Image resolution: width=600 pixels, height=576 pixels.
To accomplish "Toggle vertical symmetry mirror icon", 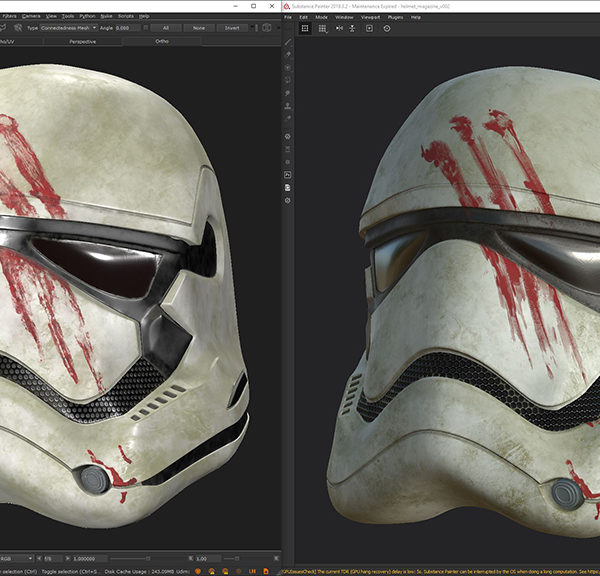I will 352,28.
